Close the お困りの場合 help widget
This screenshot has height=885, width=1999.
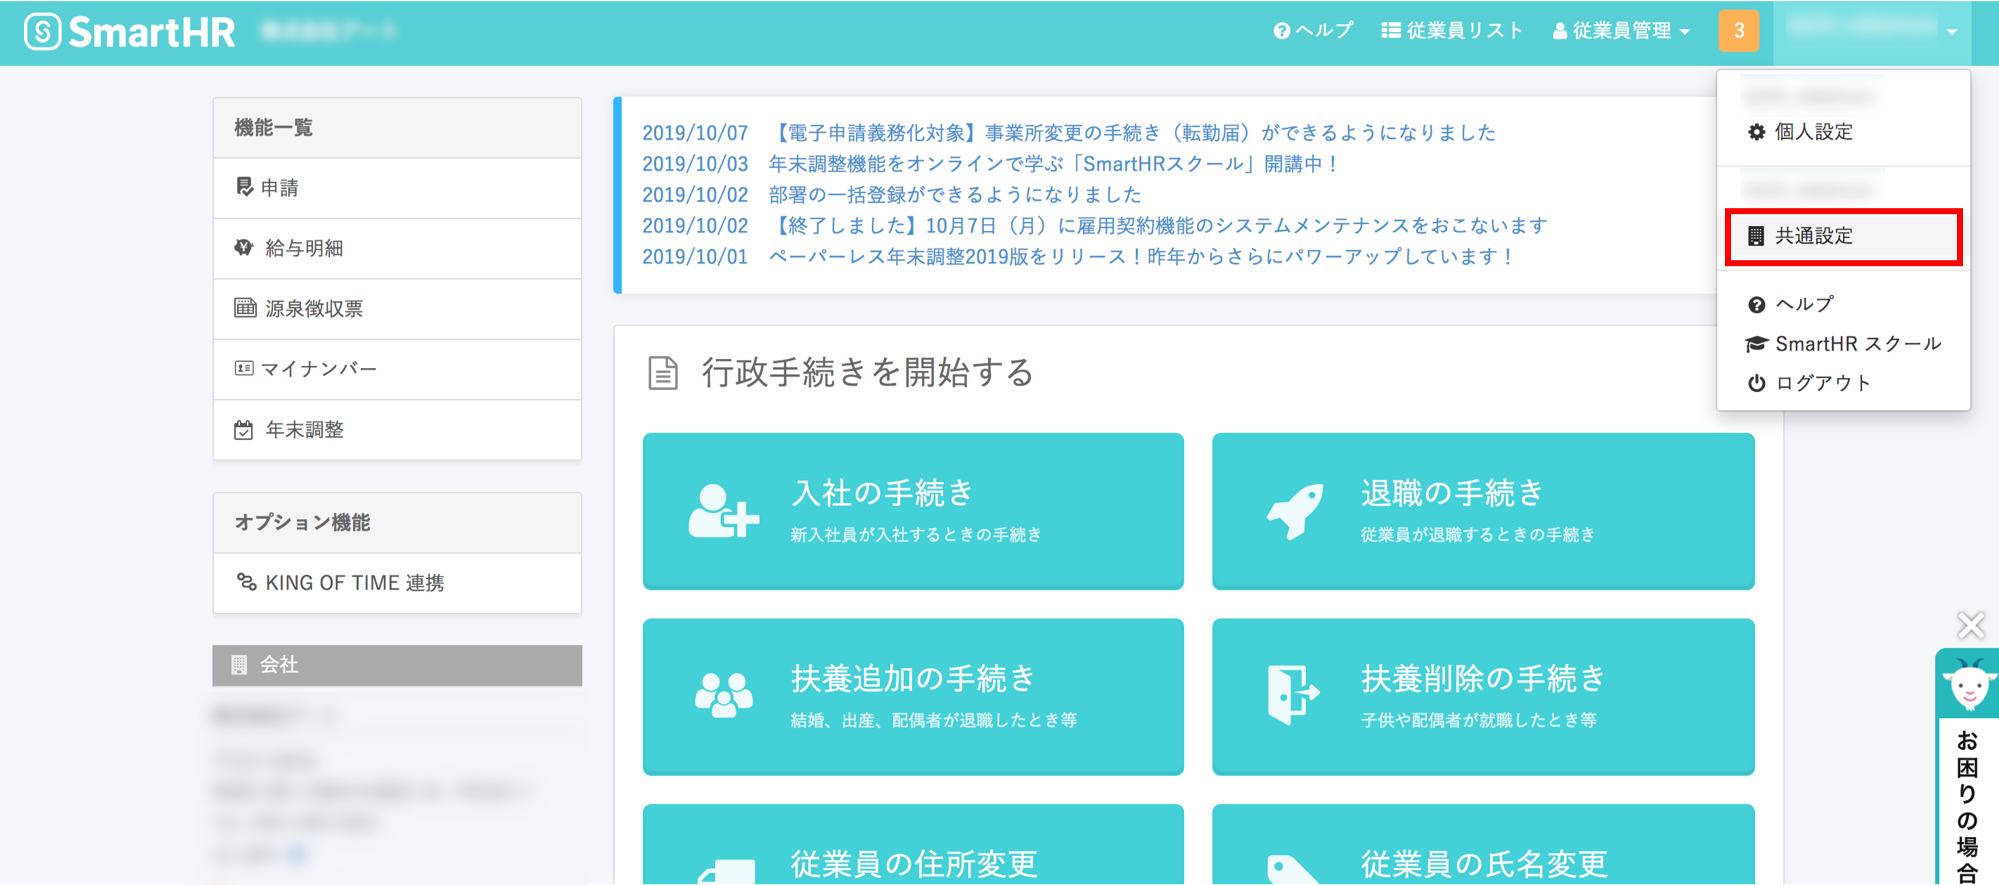pos(1971,626)
